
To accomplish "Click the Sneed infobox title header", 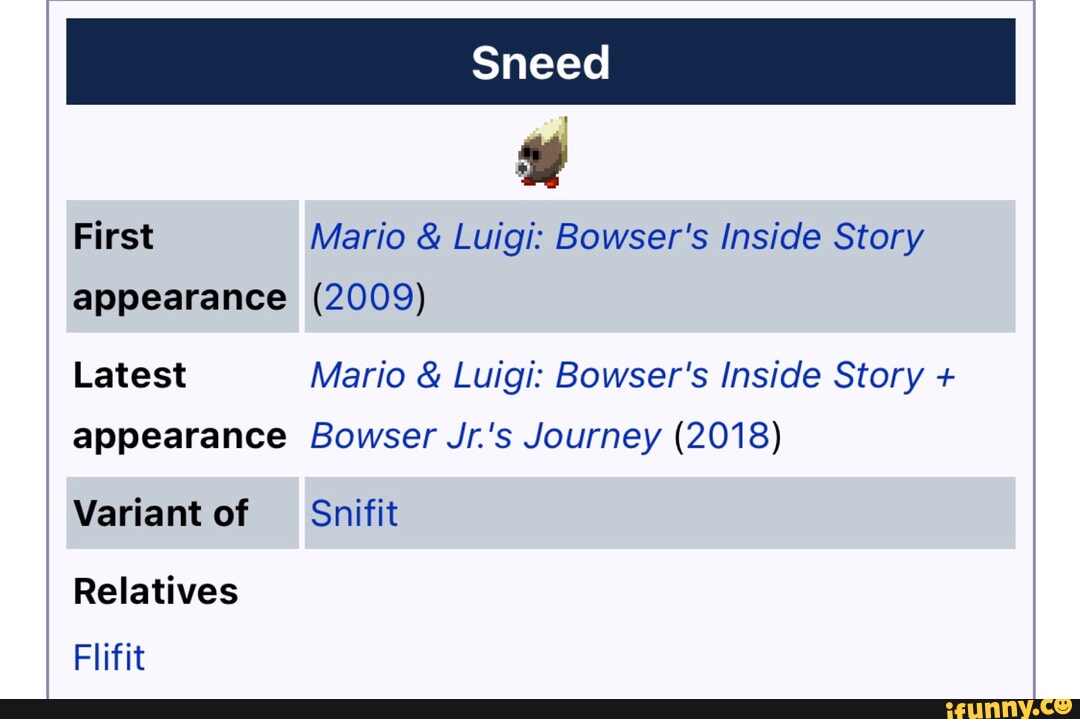I will (x=540, y=62).
